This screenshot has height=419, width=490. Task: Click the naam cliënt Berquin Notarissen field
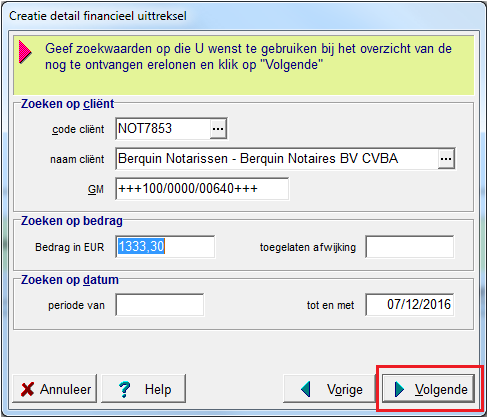click(277, 159)
